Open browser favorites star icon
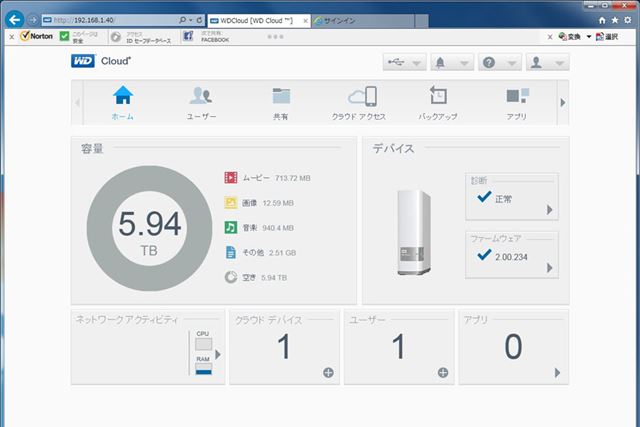Viewport: 640px width, 427px height. tap(615, 20)
